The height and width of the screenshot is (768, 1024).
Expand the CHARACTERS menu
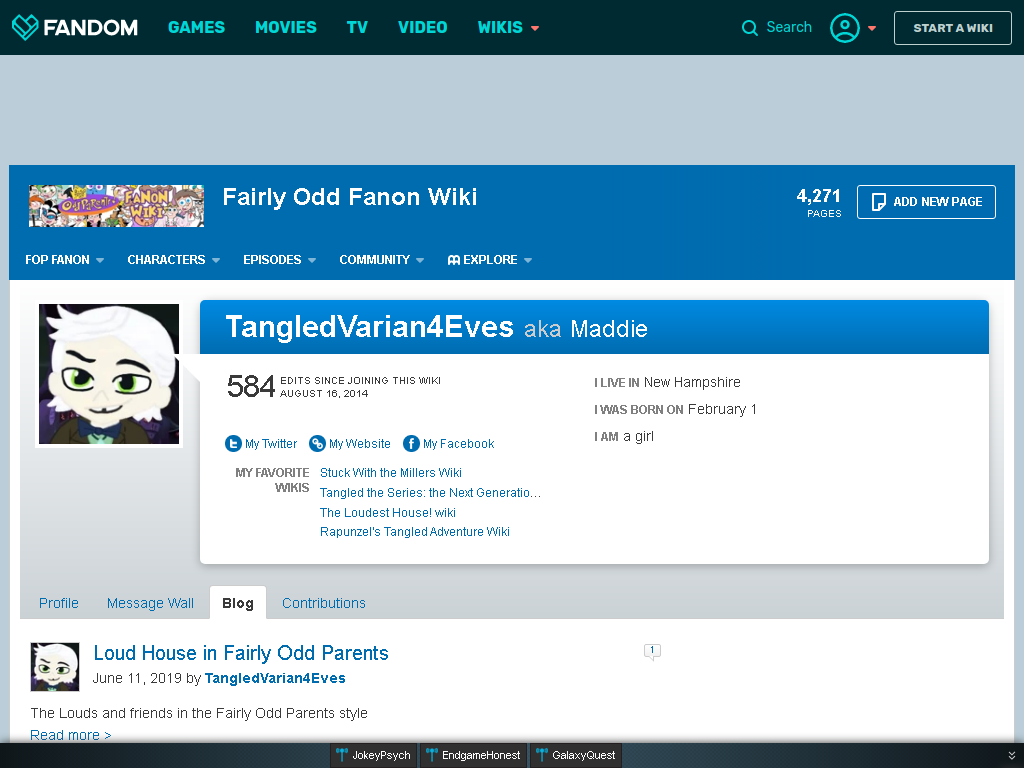point(174,260)
